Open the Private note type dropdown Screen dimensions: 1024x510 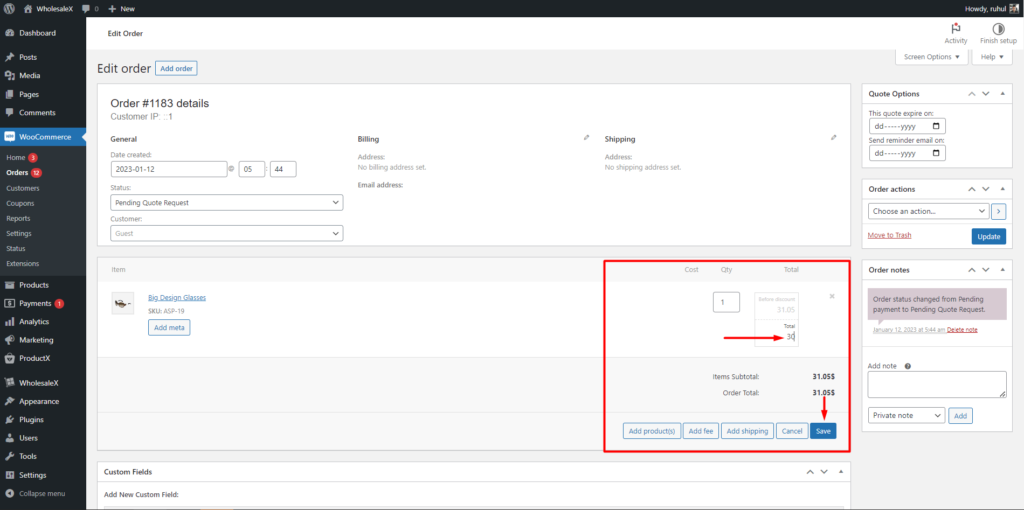(x=906, y=415)
